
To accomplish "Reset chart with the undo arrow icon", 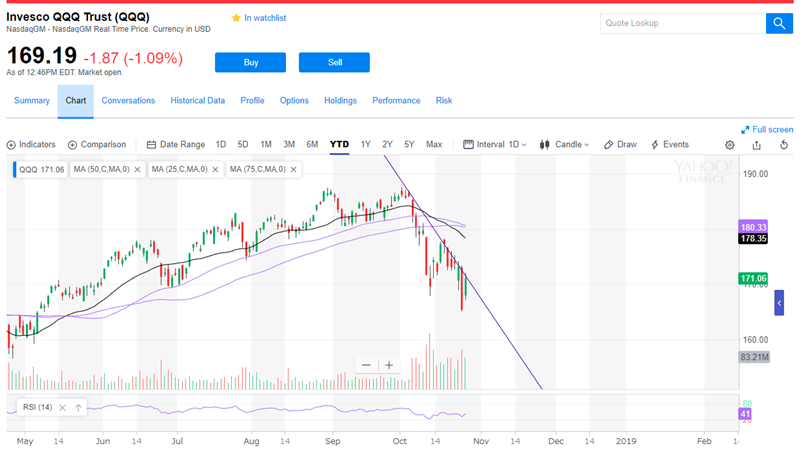I will click(x=784, y=145).
